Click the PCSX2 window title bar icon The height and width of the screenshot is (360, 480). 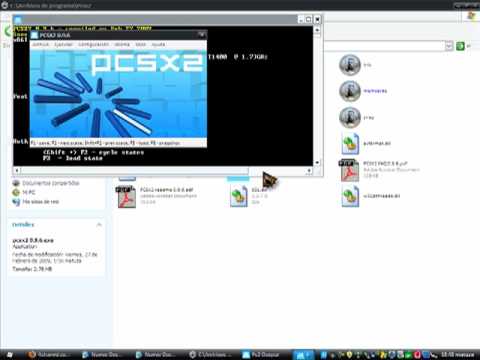(x=34, y=35)
